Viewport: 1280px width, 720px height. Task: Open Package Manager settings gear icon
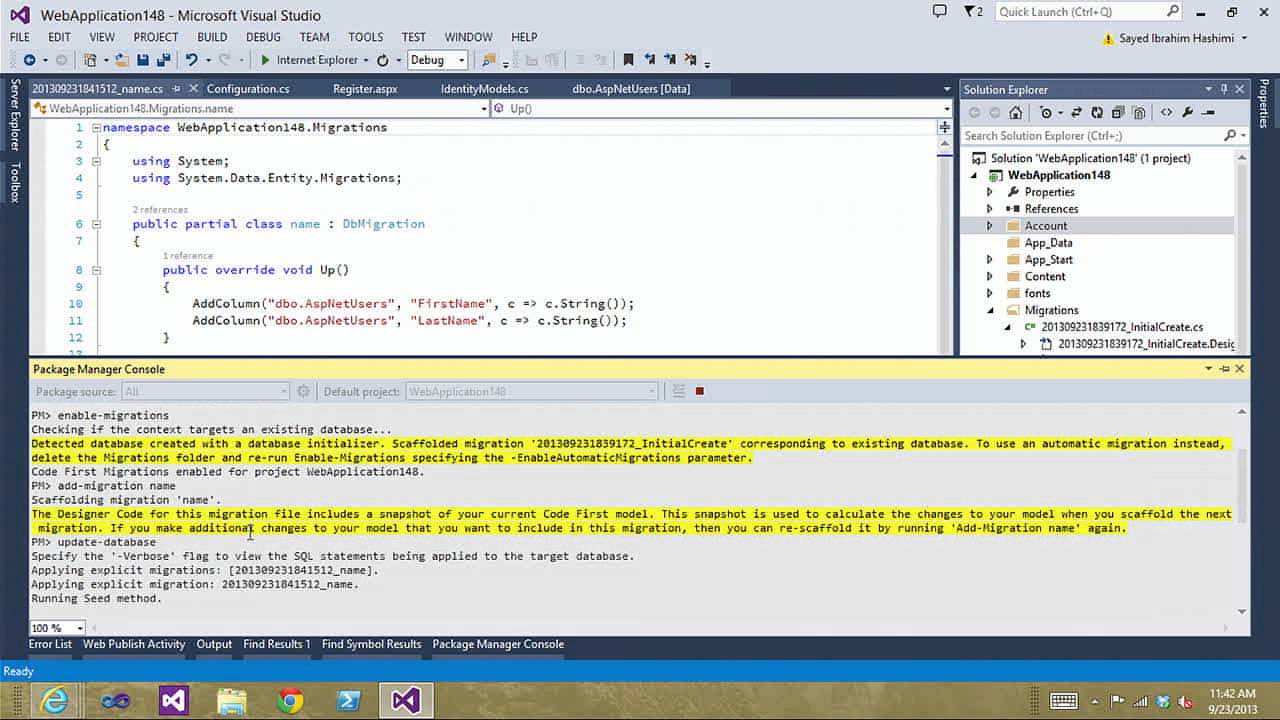tap(303, 391)
